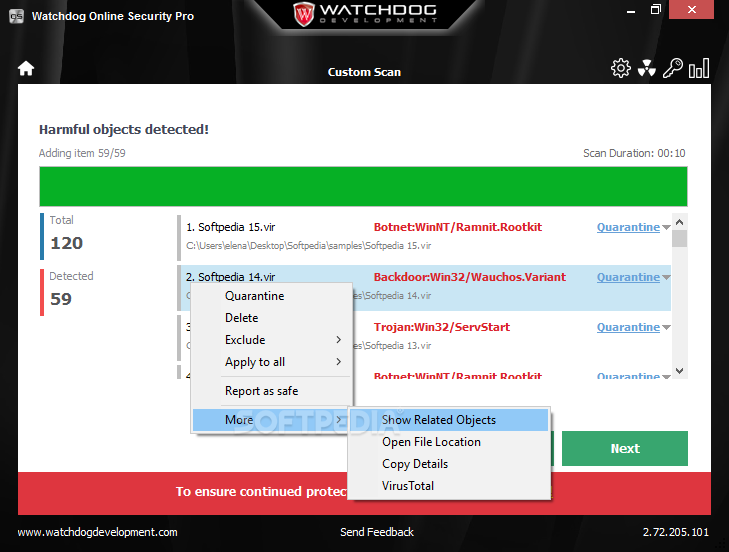Minimize the Watchdog window
Image resolution: width=729 pixels, height=552 pixels.
[630, 10]
